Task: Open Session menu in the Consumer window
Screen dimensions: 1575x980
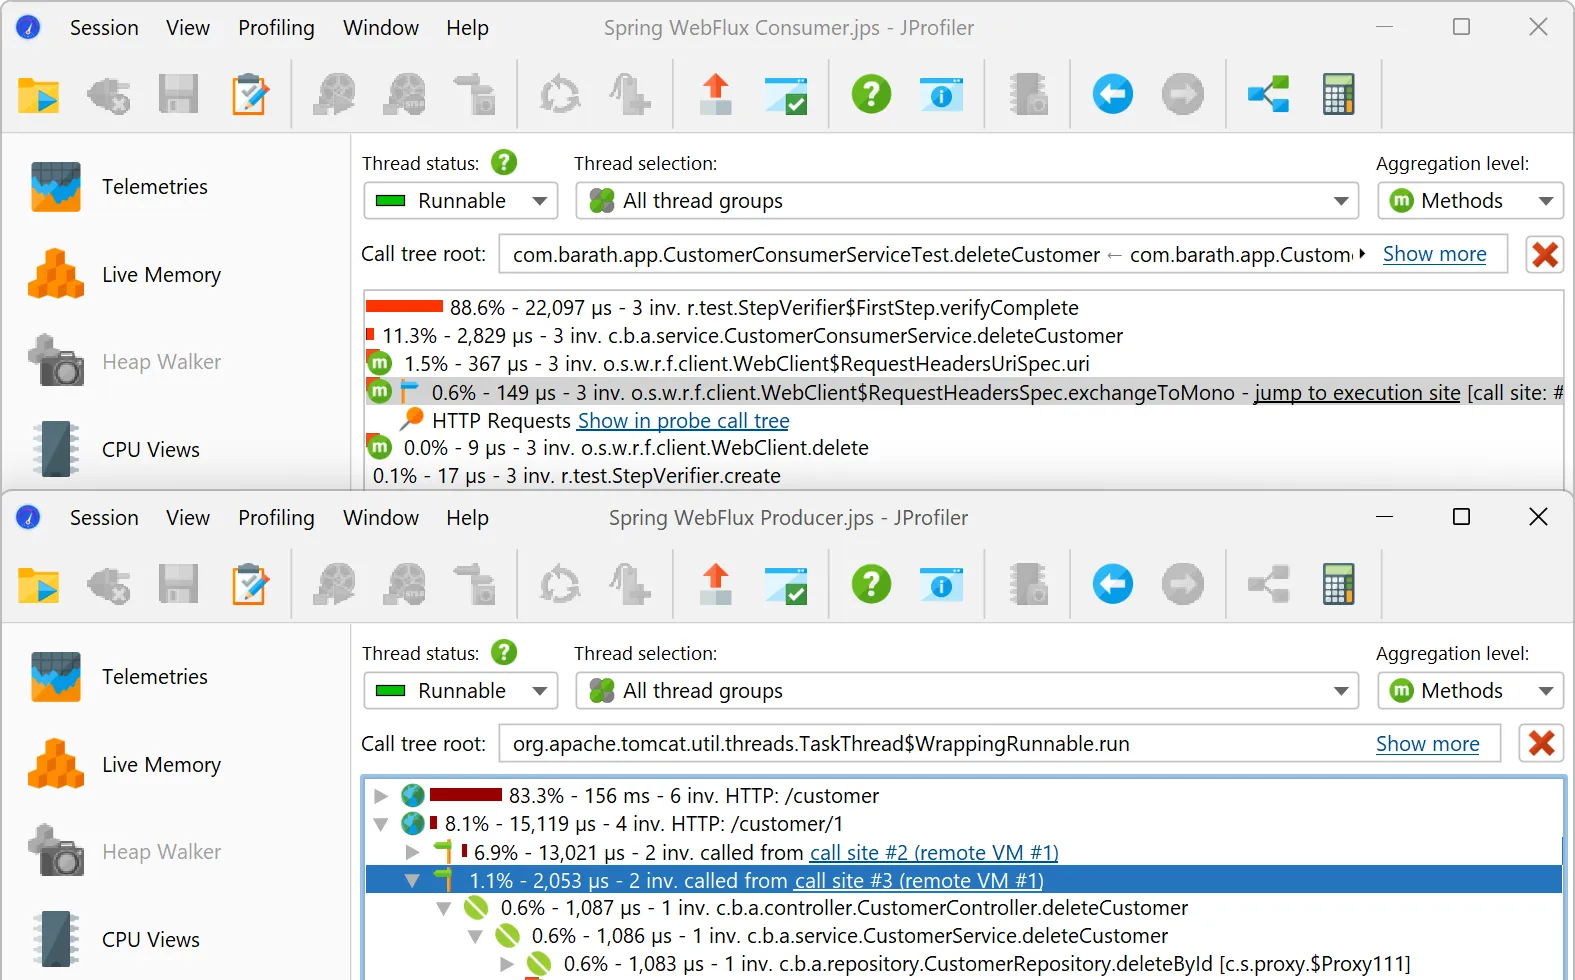Action: click(104, 28)
